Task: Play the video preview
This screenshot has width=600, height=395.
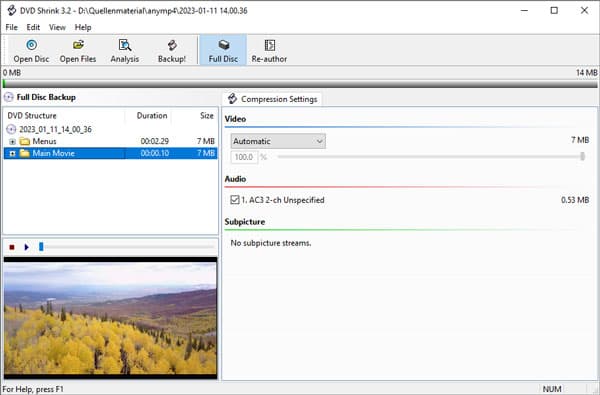Action: (26, 247)
